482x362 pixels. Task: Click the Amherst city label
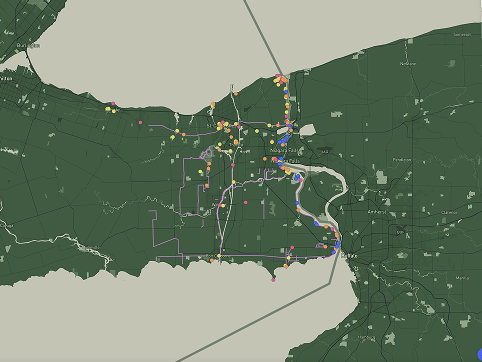tap(377, 212)
